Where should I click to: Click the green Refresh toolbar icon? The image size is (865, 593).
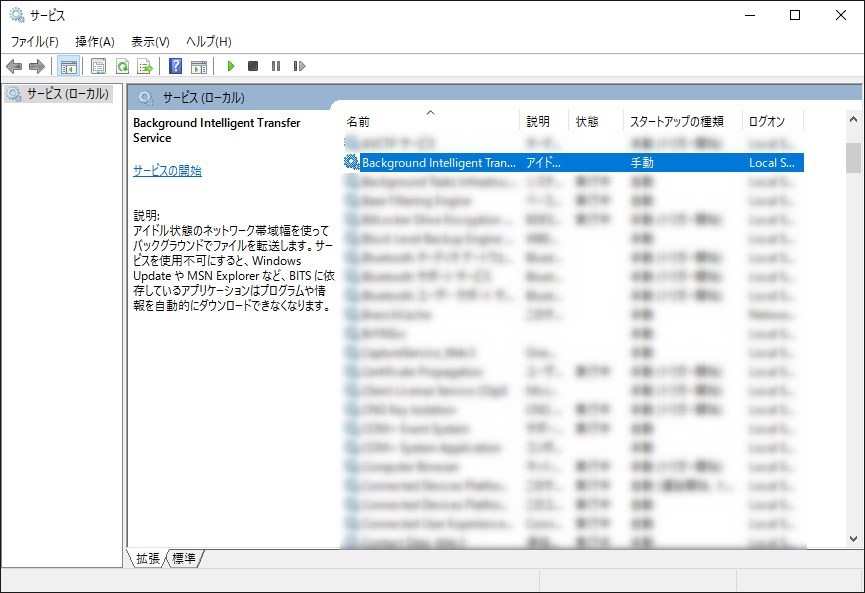pos(122,66)
